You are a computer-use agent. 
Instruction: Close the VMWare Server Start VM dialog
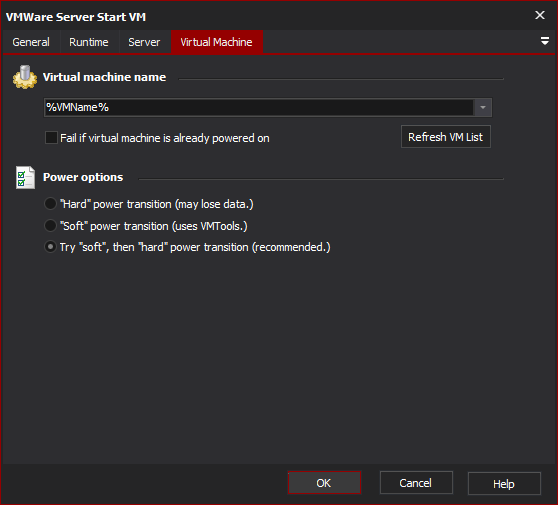point(539,15)
